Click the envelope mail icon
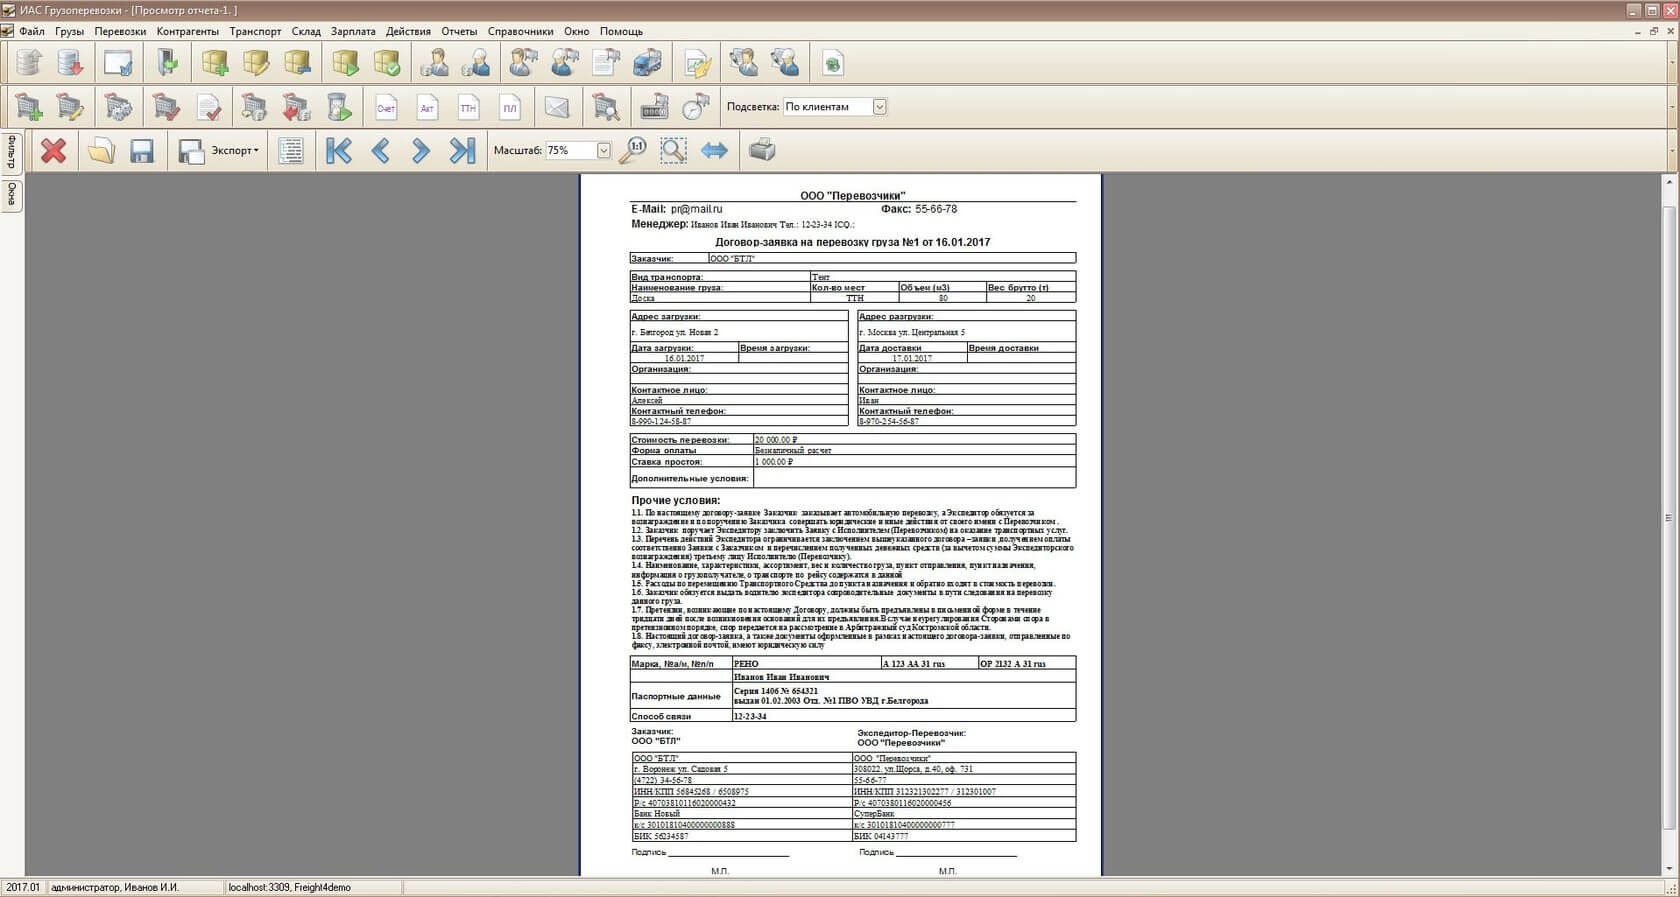 pos(557,106)
